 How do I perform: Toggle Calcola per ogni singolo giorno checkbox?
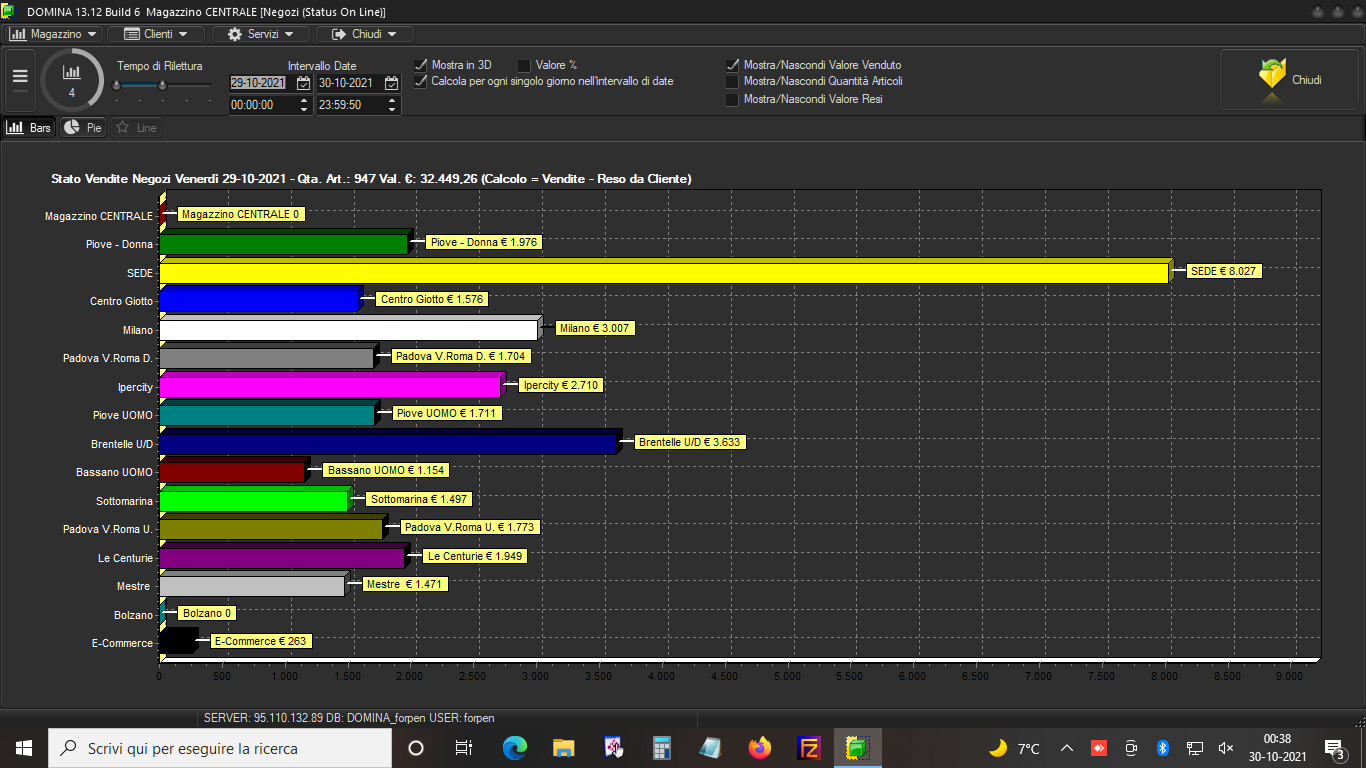coord(421,81)
